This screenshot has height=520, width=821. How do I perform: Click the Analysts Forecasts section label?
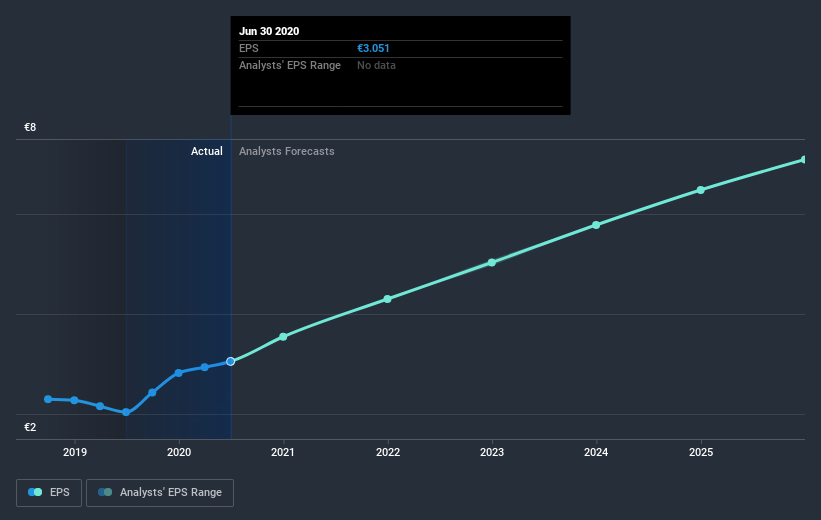[287, 151]
